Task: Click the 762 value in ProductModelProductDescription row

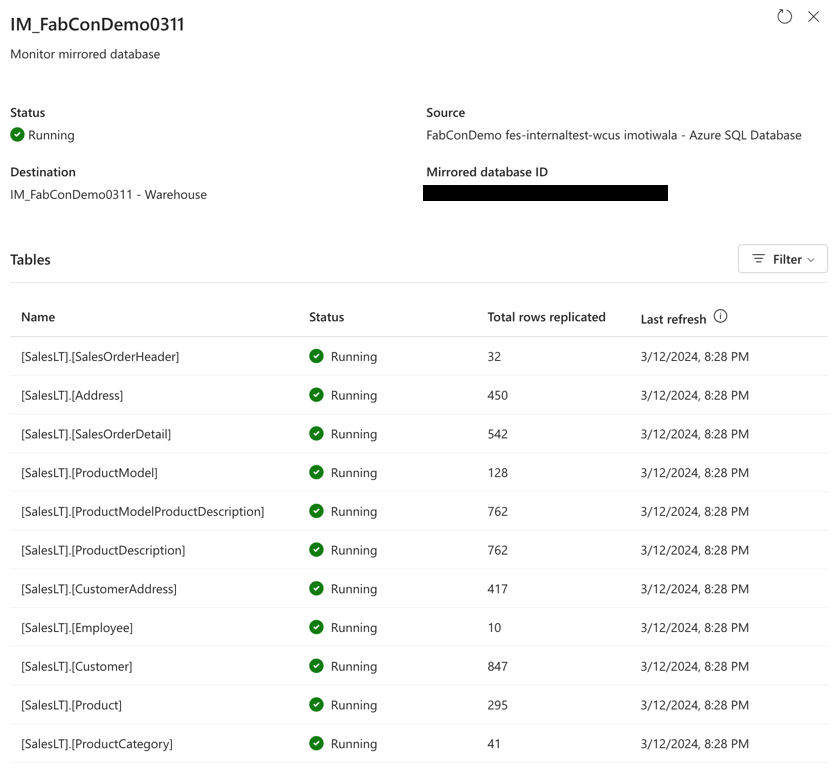Action: point(498,512)
